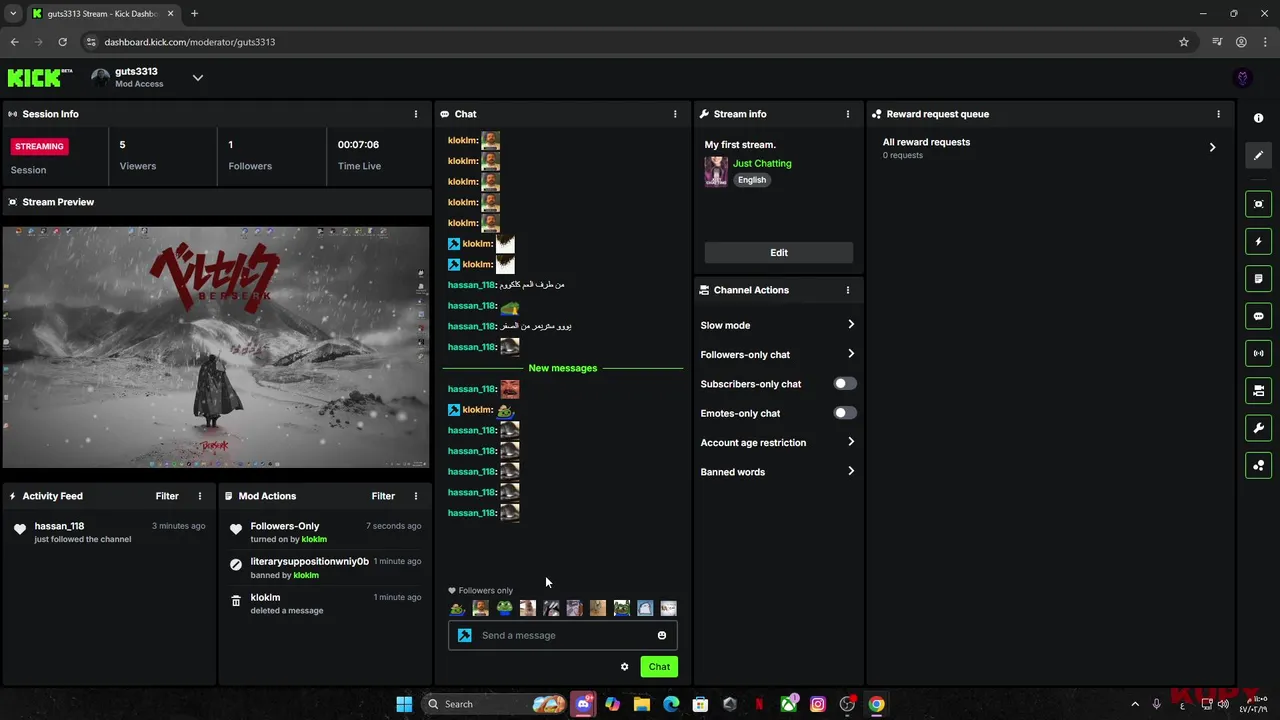Open Mod Actions Filter

tap(383, 496)
